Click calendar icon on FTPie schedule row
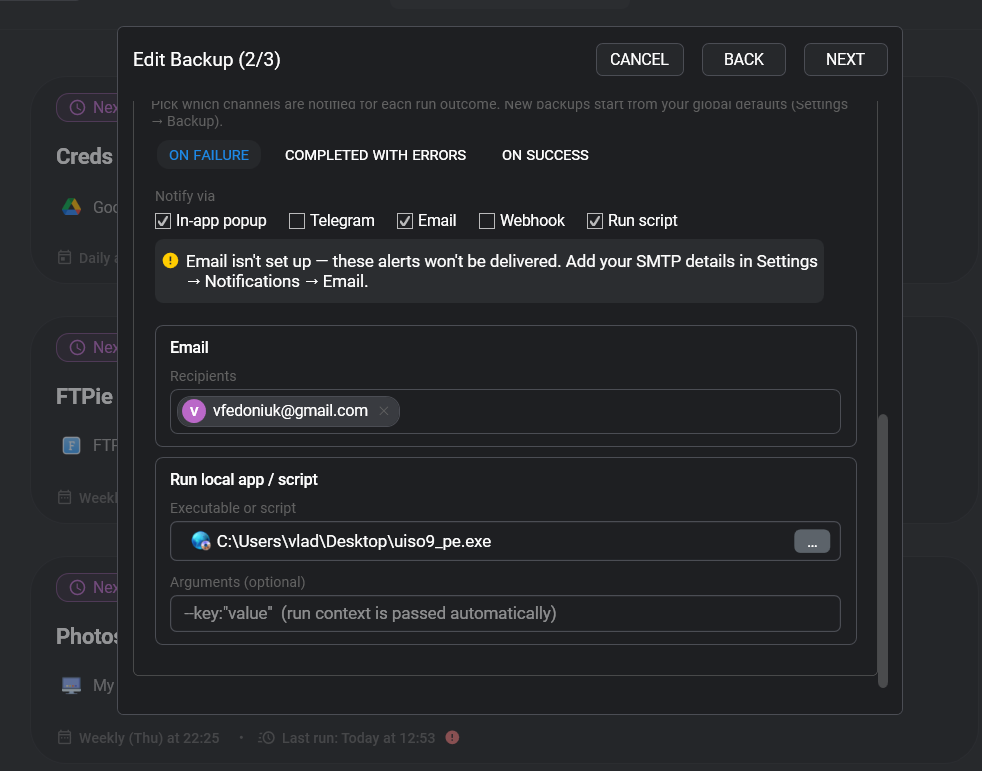982x771 pixels. pyautogui.click(x=65, y=497)
